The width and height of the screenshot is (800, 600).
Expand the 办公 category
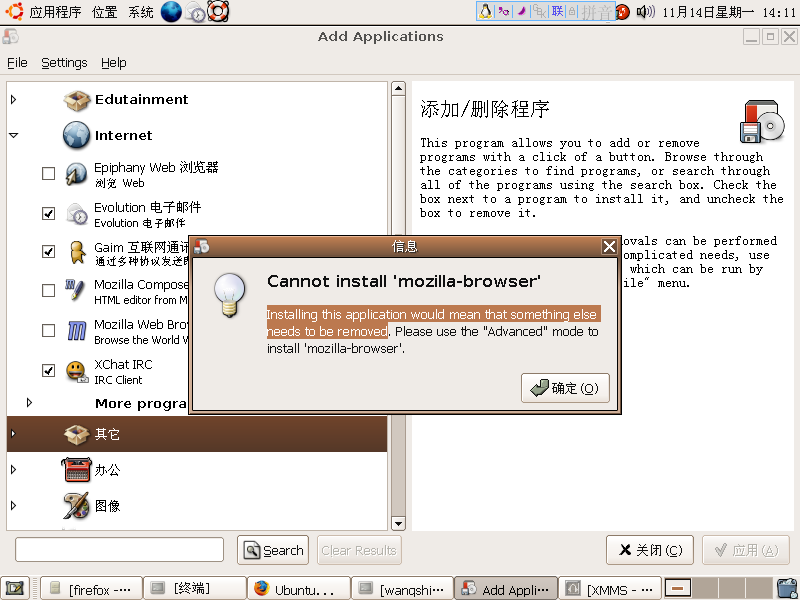14,469
